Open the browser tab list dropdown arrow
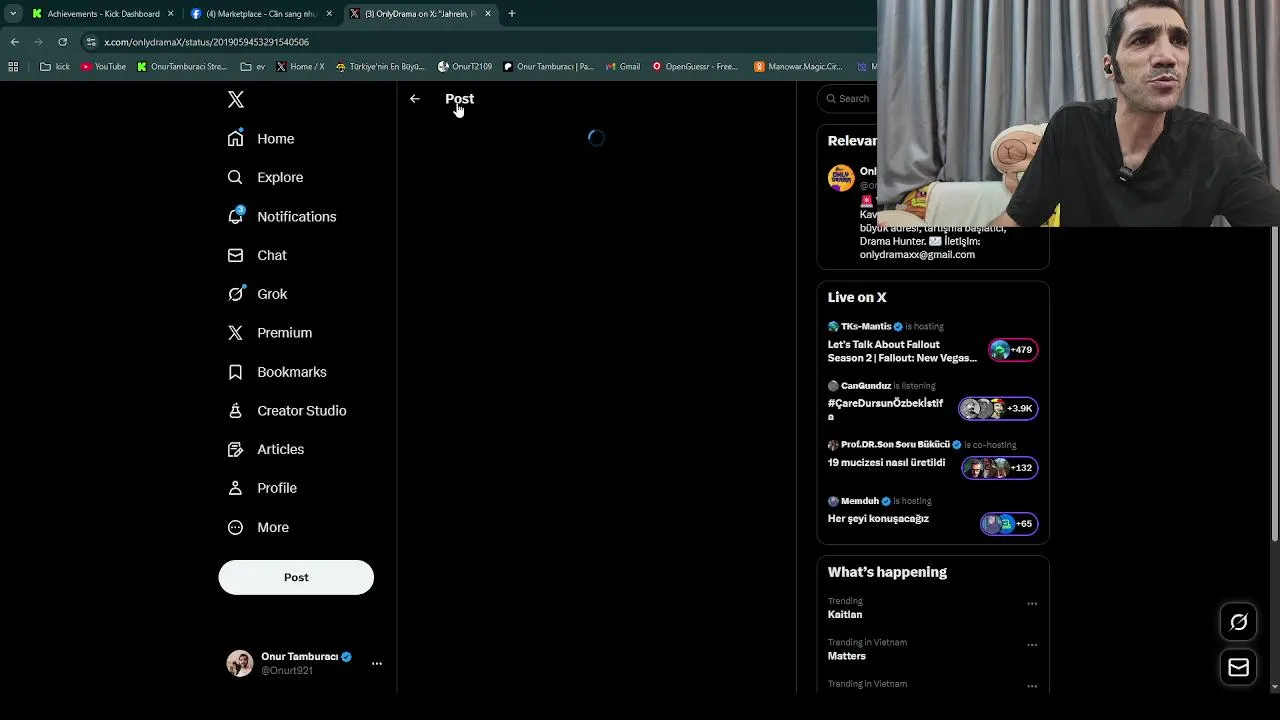 tap(13, 14)
